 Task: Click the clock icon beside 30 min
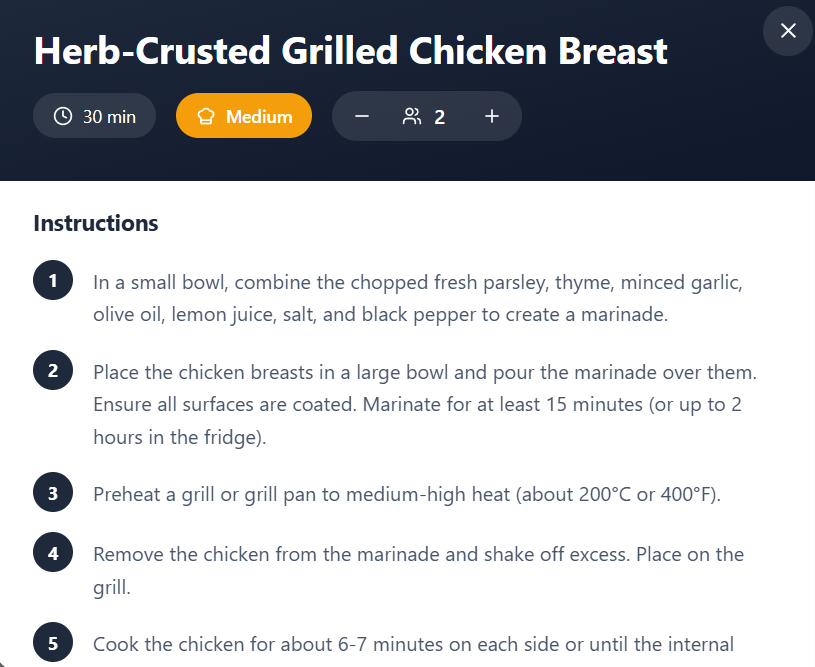(x=63, y=116)
